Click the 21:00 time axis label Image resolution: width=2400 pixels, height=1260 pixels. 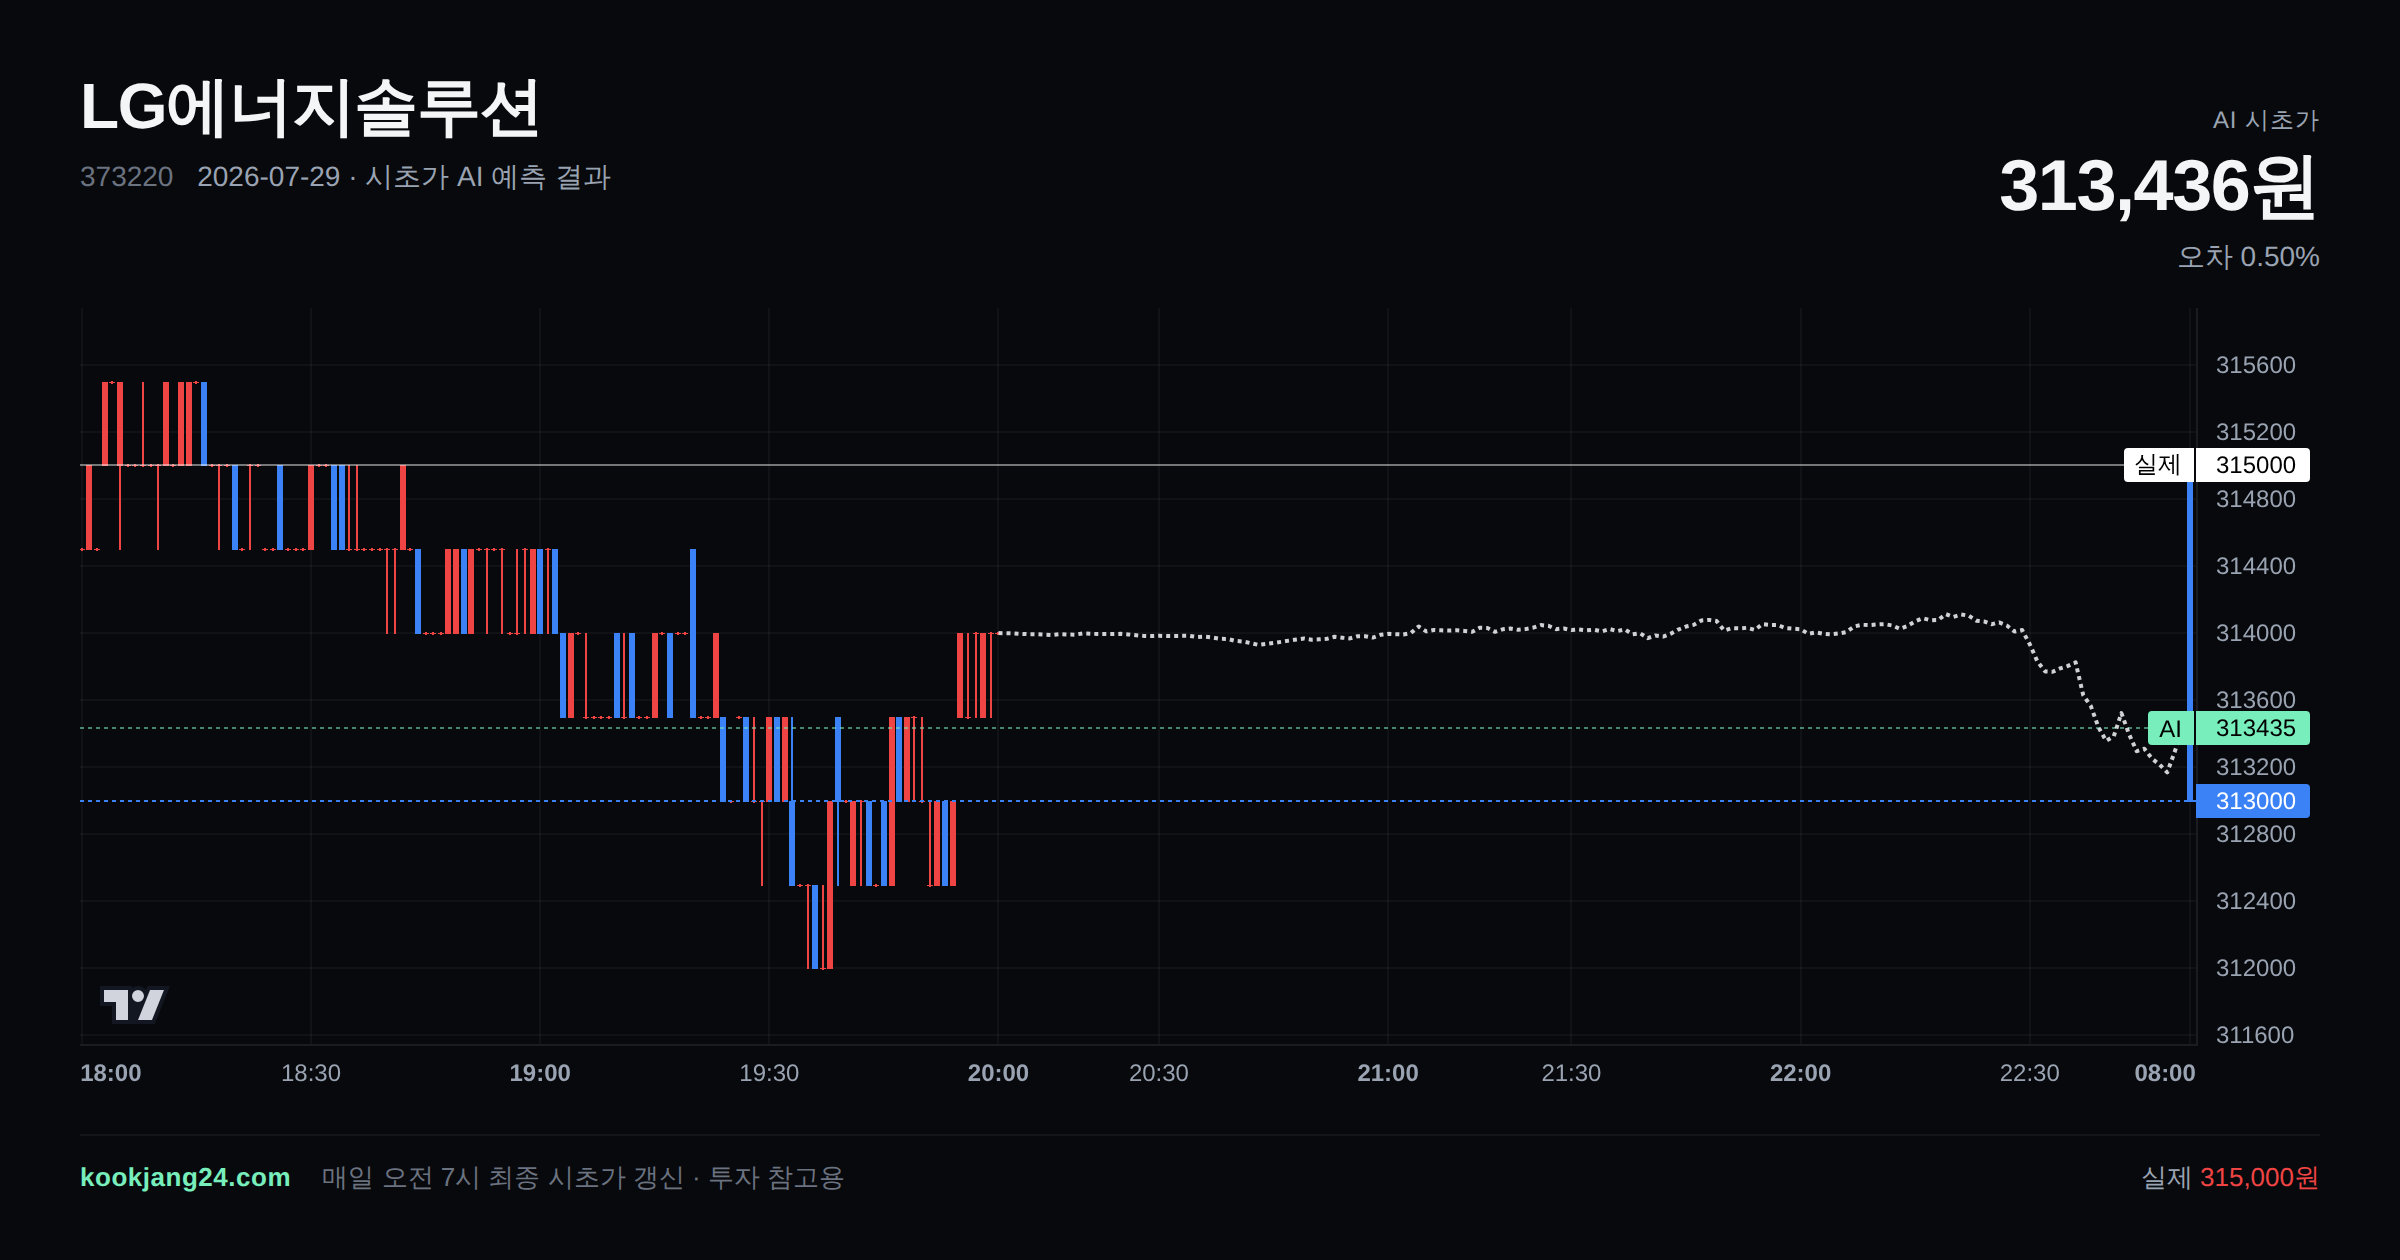[x=1388, y=1073]
